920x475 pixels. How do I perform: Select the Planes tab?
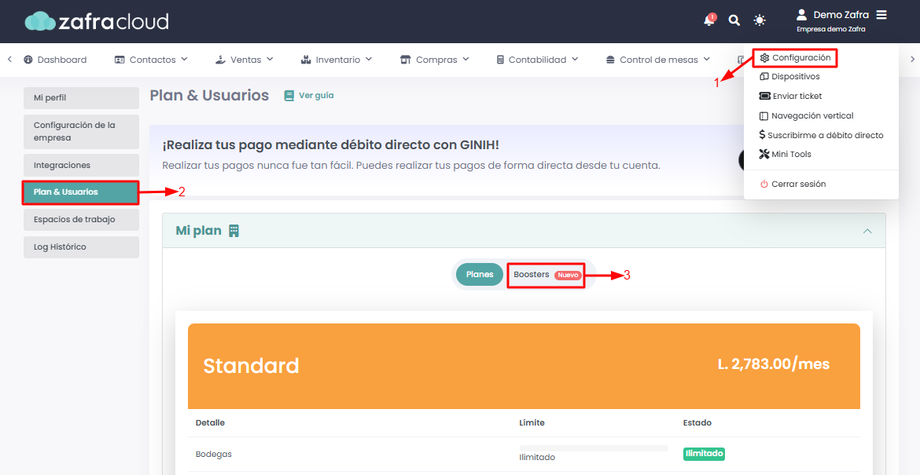(479, 274)
